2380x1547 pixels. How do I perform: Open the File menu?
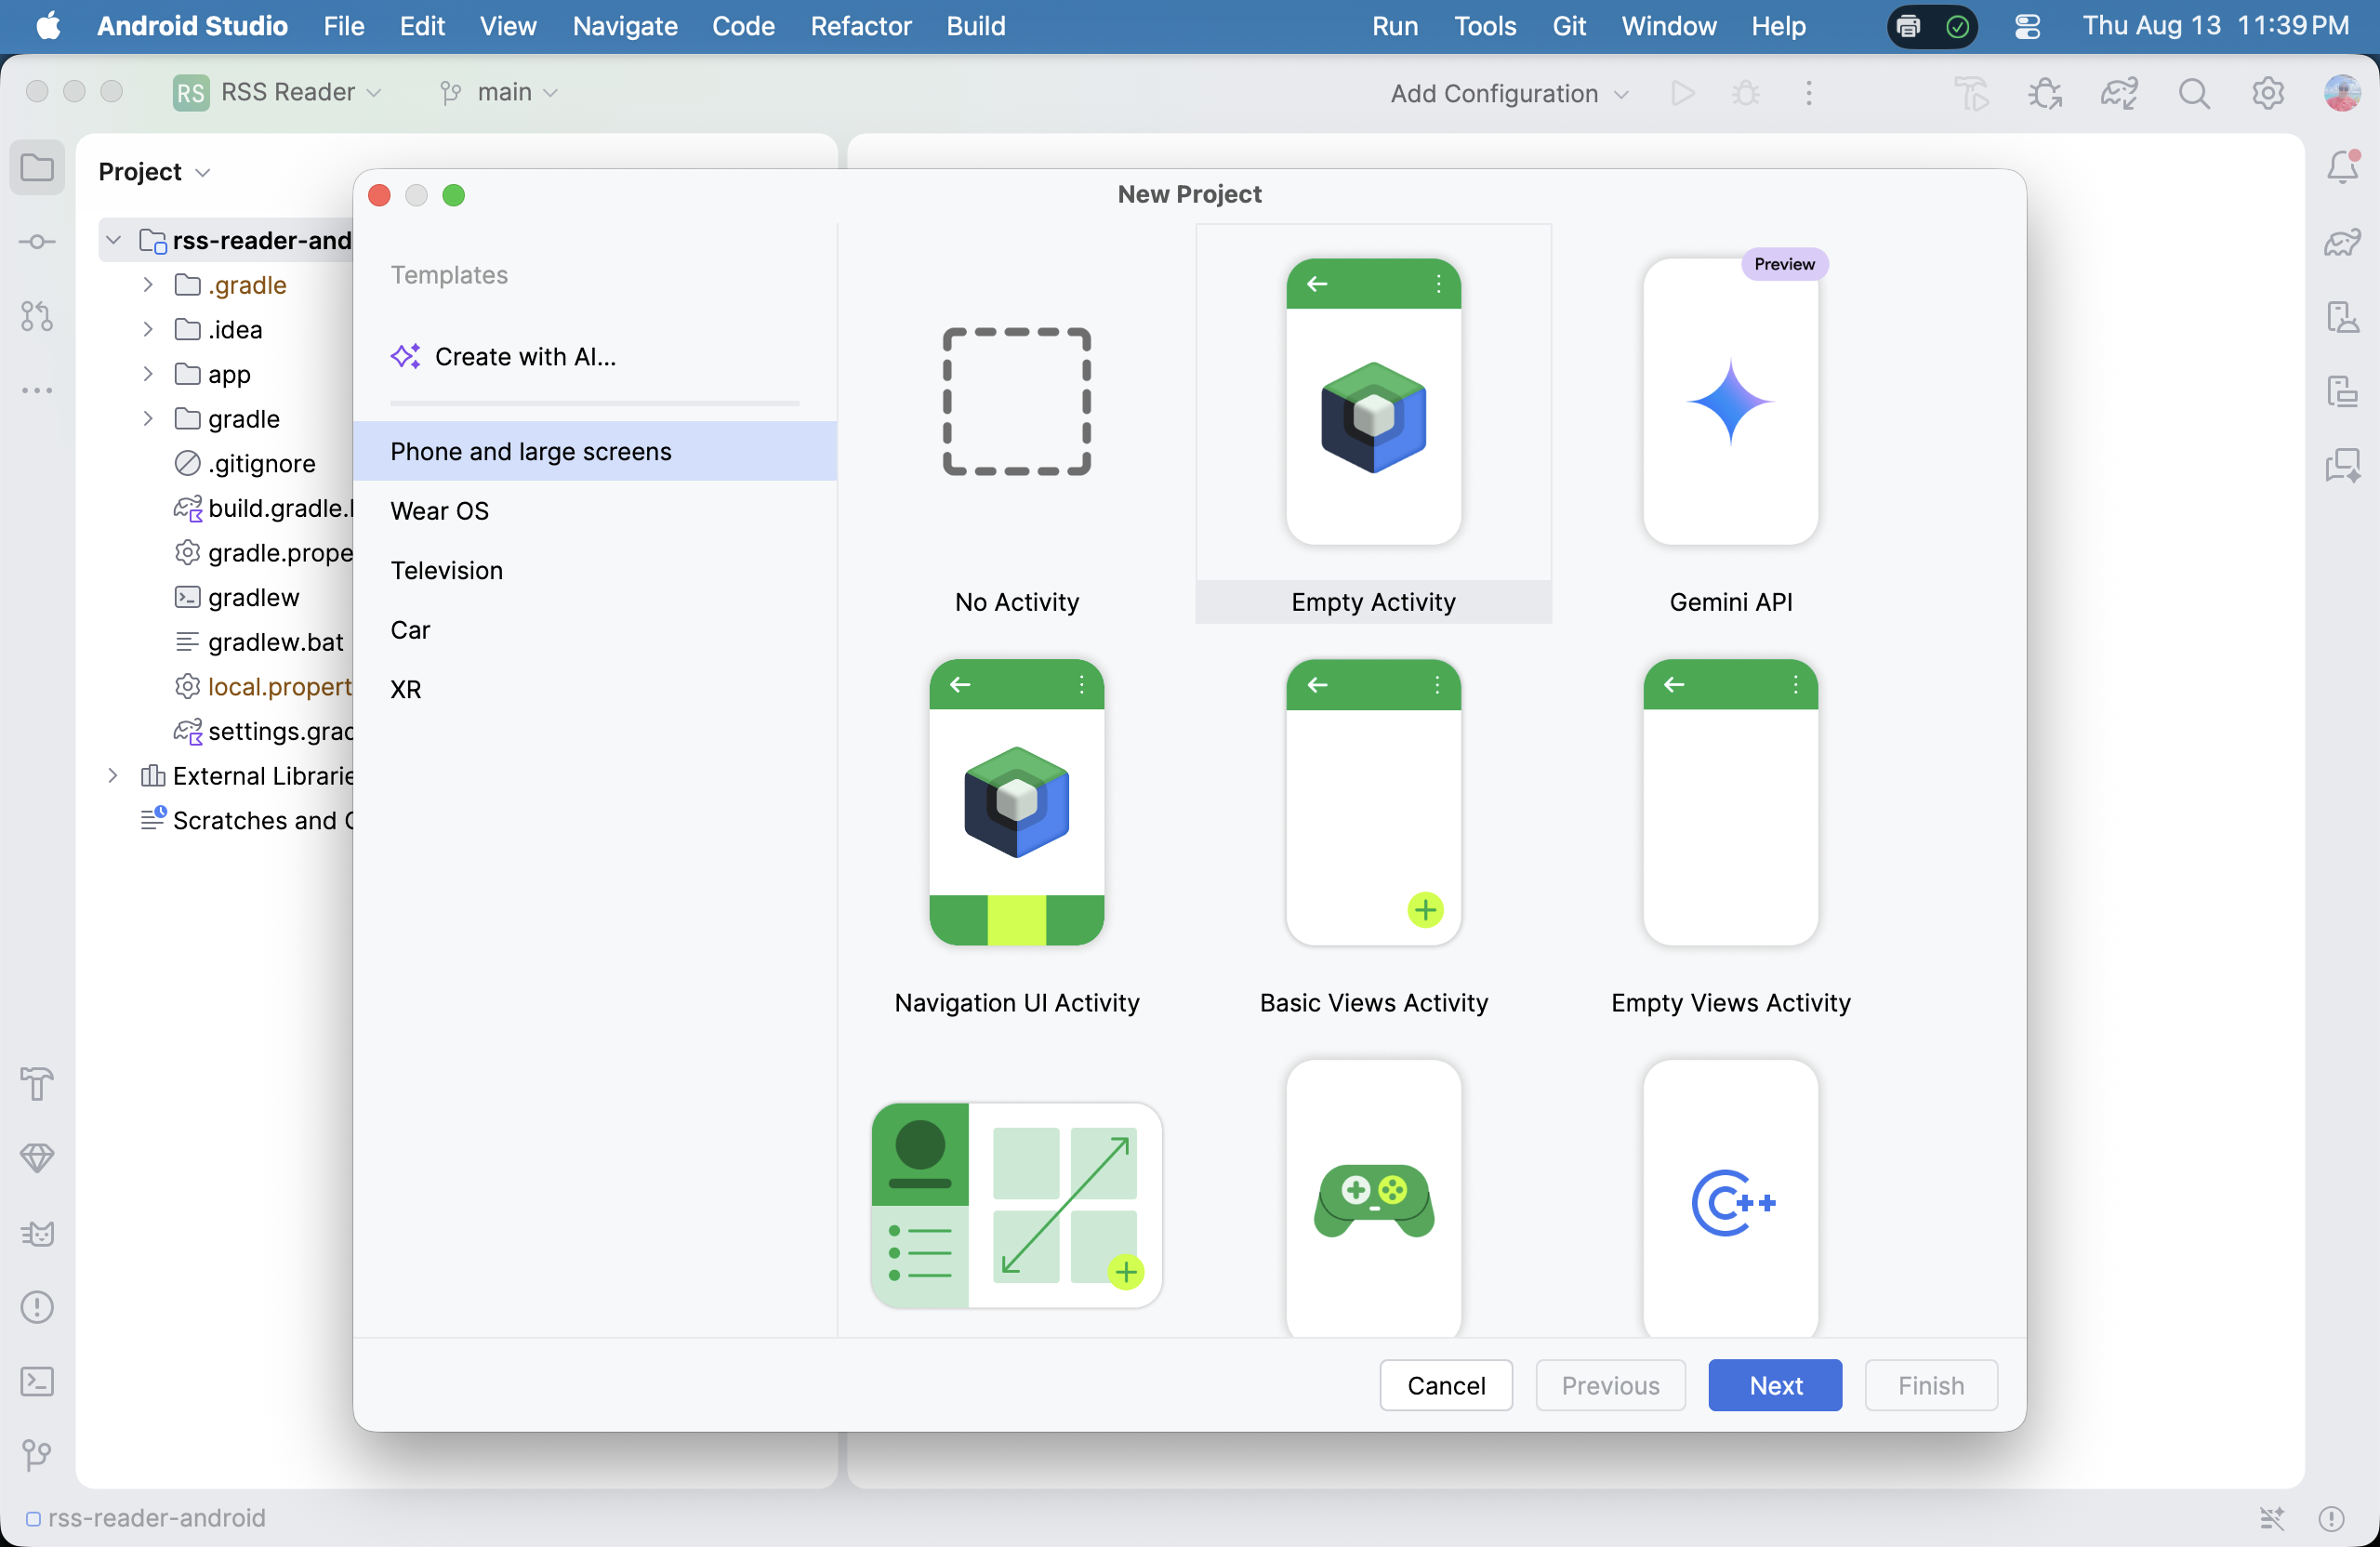[x=344, y=26]
